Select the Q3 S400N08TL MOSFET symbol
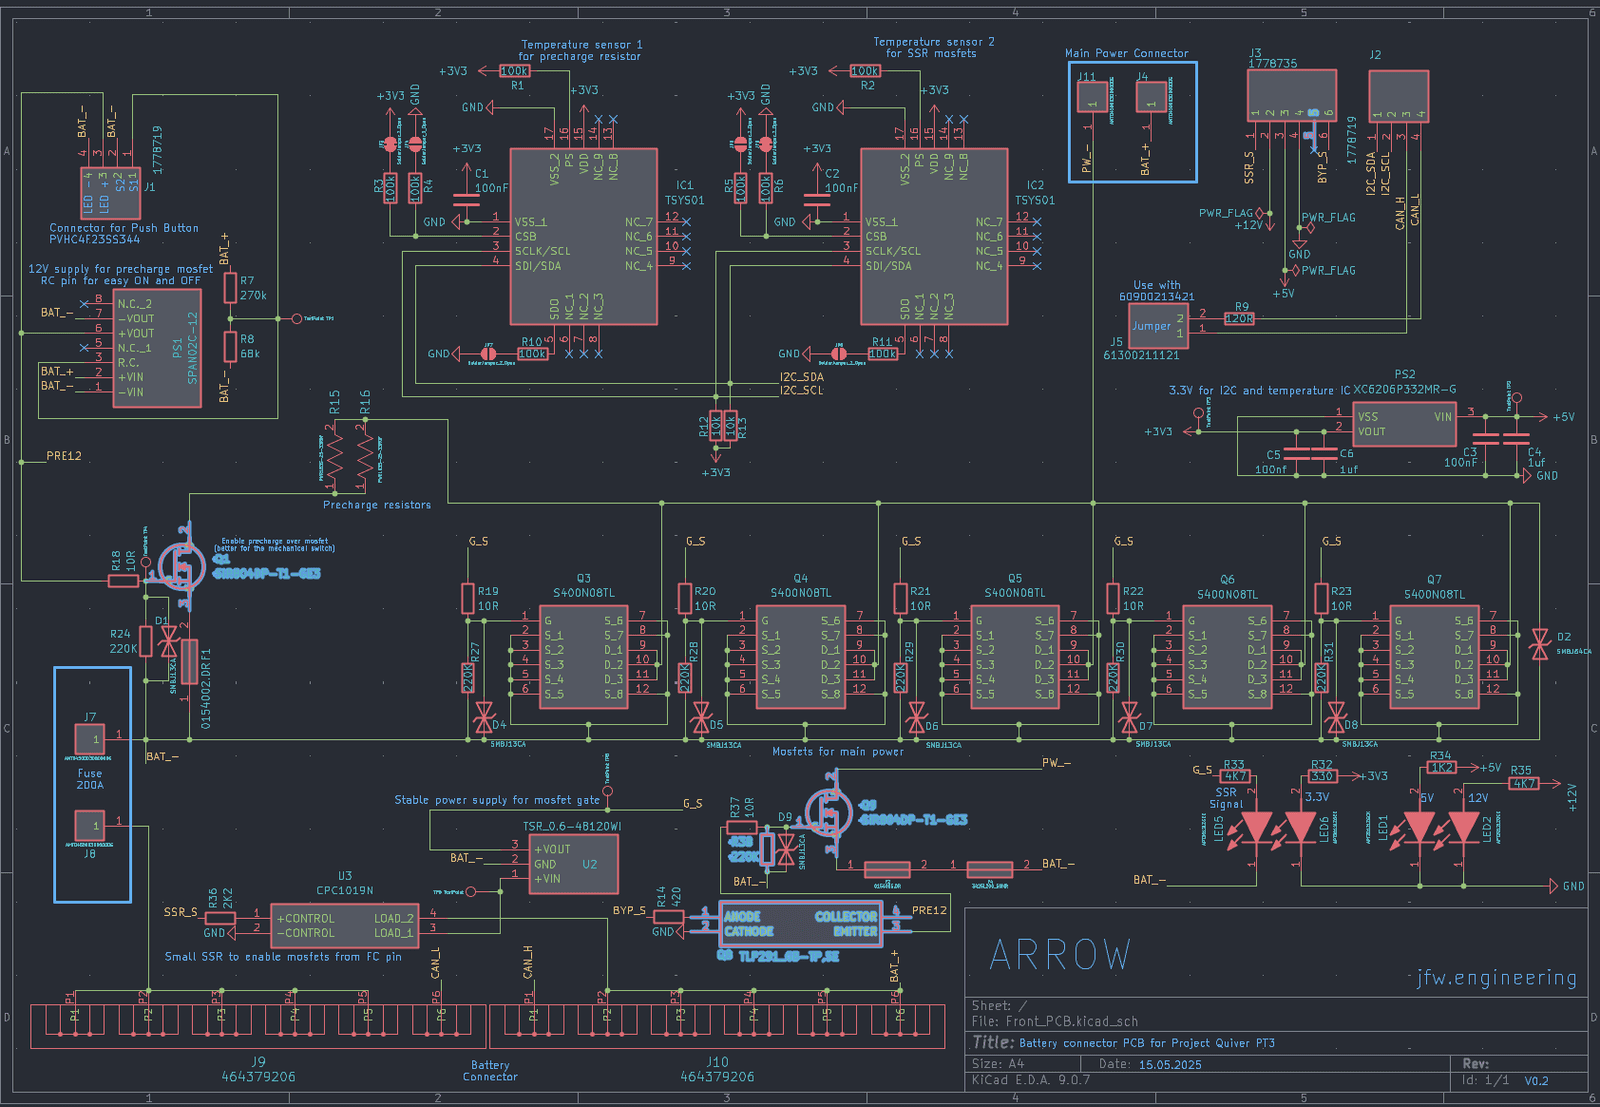This screenshot has width=1600, height=1107. (x=584, y=657)
